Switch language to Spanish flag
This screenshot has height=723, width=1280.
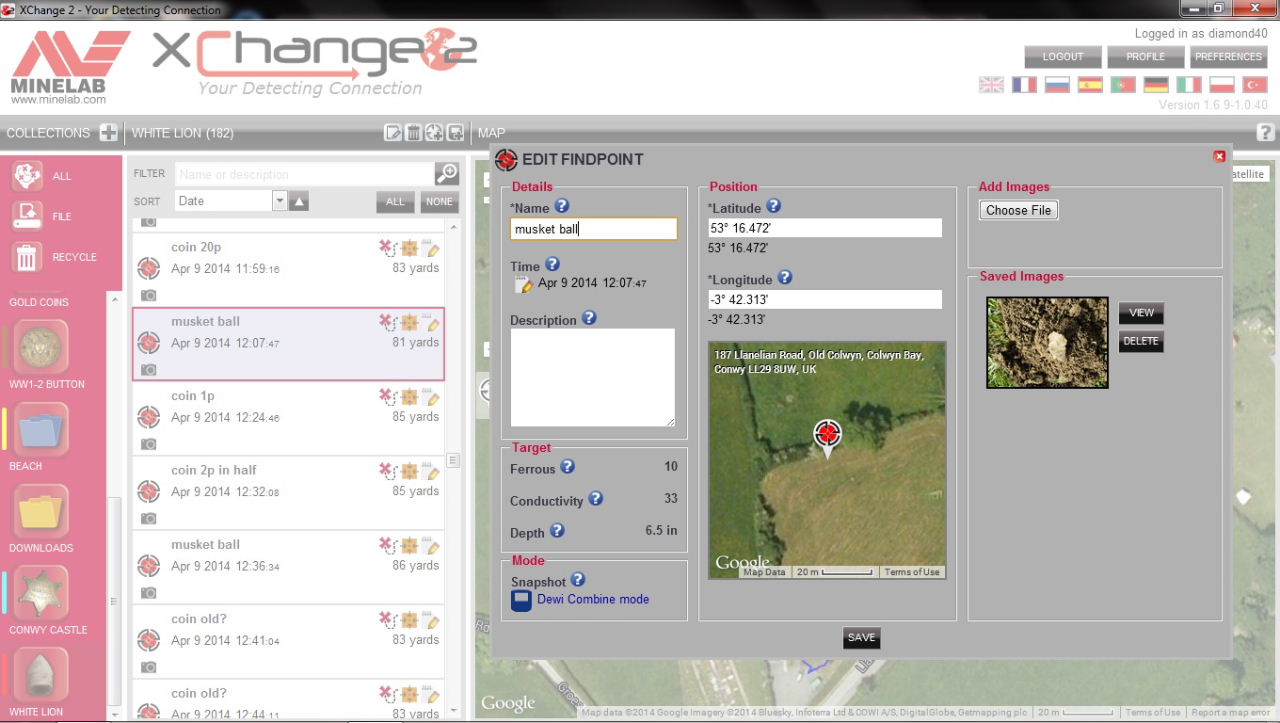pyautogui.click(x=1090, y=85)
